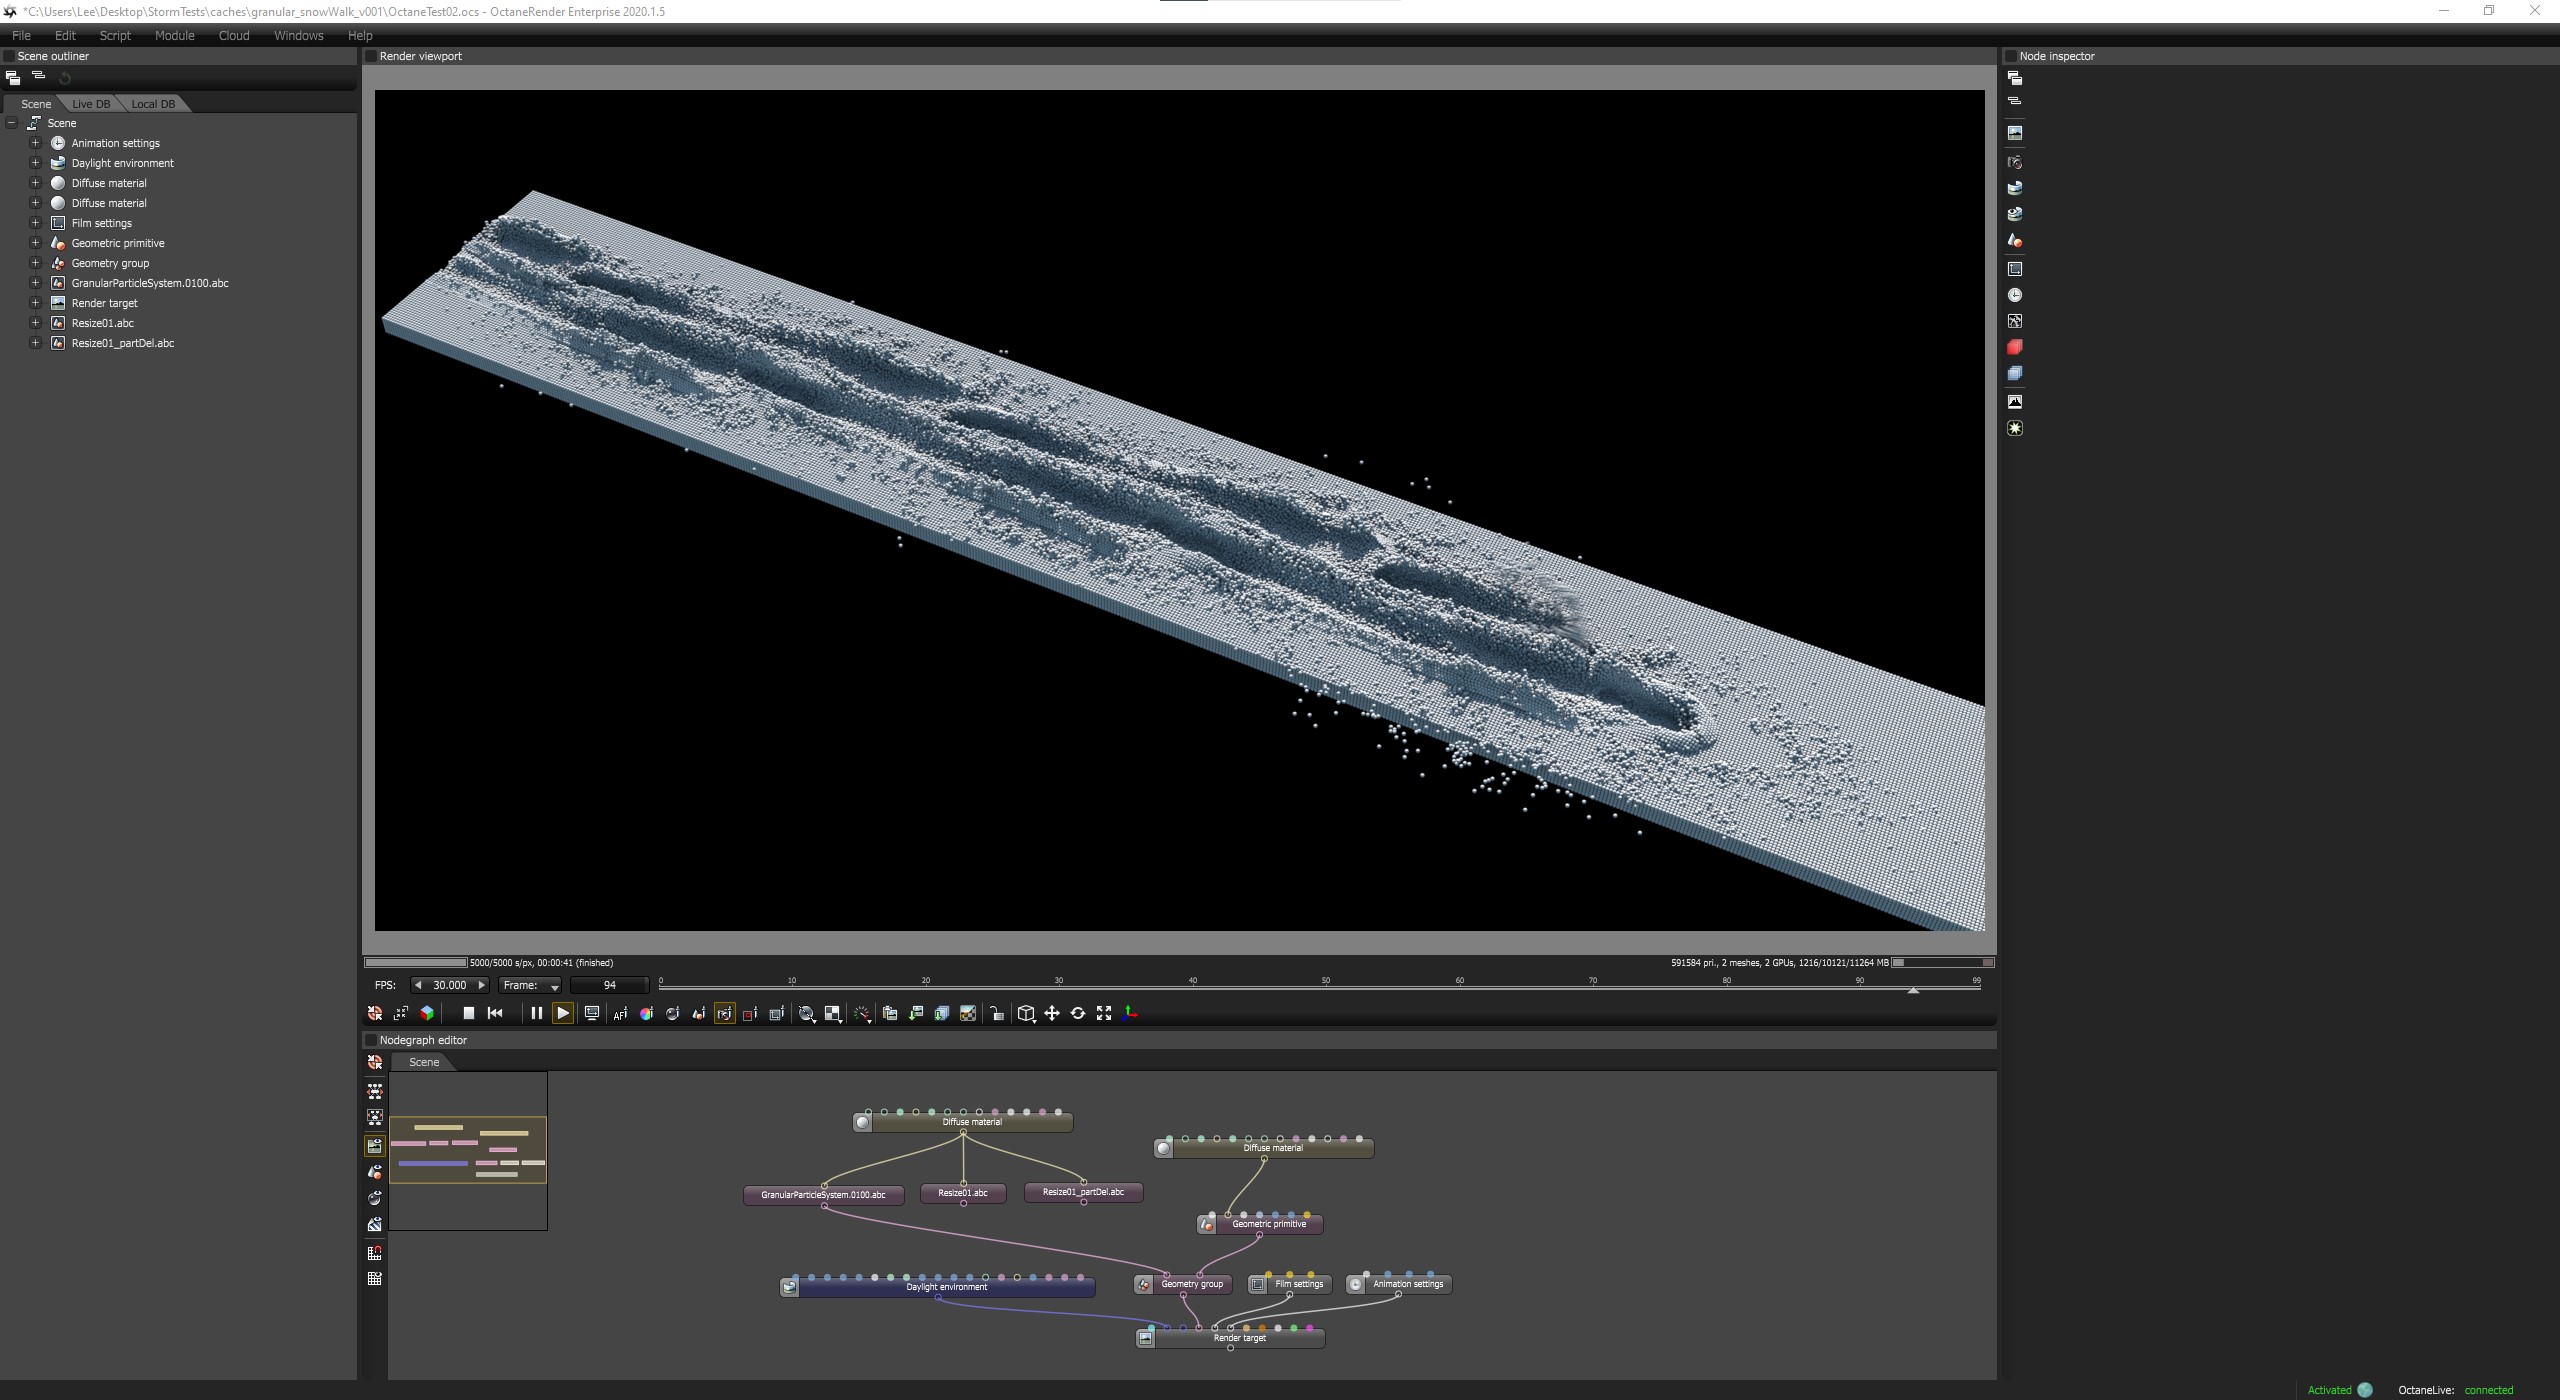Increase FPS with the right arrow
The width and height of the screenshot is (2560, 1400).
click(481, 985)
